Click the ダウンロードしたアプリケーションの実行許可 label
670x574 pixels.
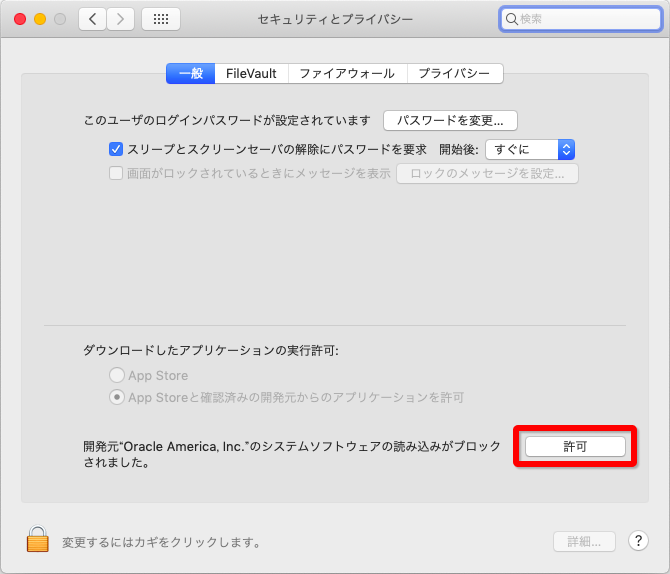click(x=211, y=350)
